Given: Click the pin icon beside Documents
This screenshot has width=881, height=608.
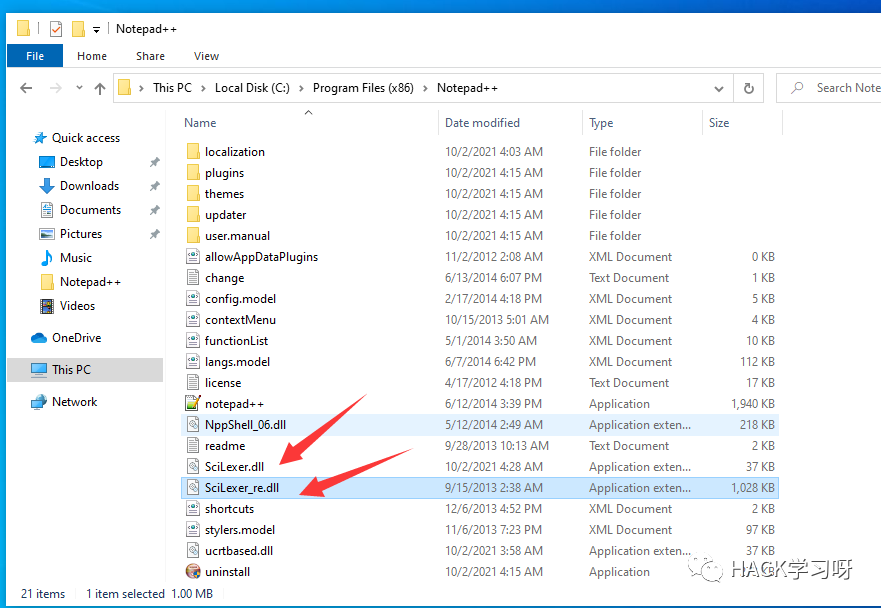Looking at the screenshot, I should pyautogui.click(x=155, y=210).
